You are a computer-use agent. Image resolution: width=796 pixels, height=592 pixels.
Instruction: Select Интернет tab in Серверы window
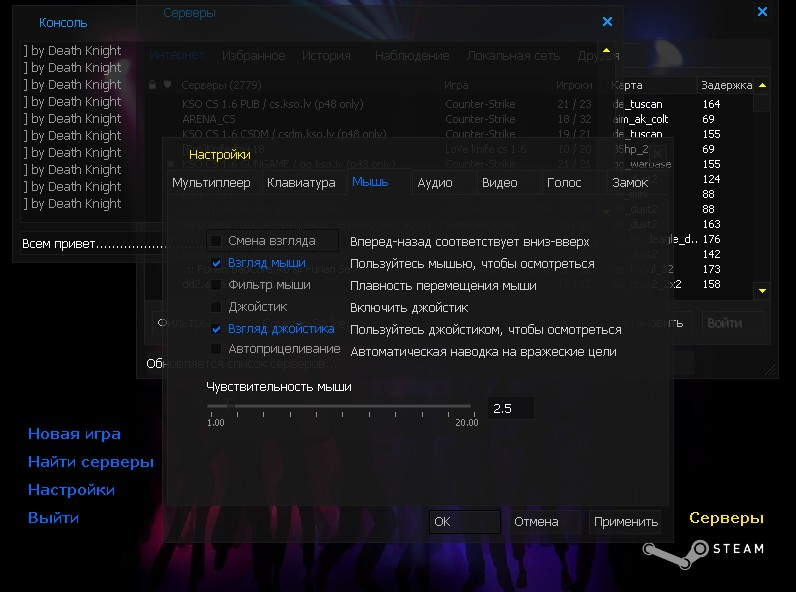[176, 55]
